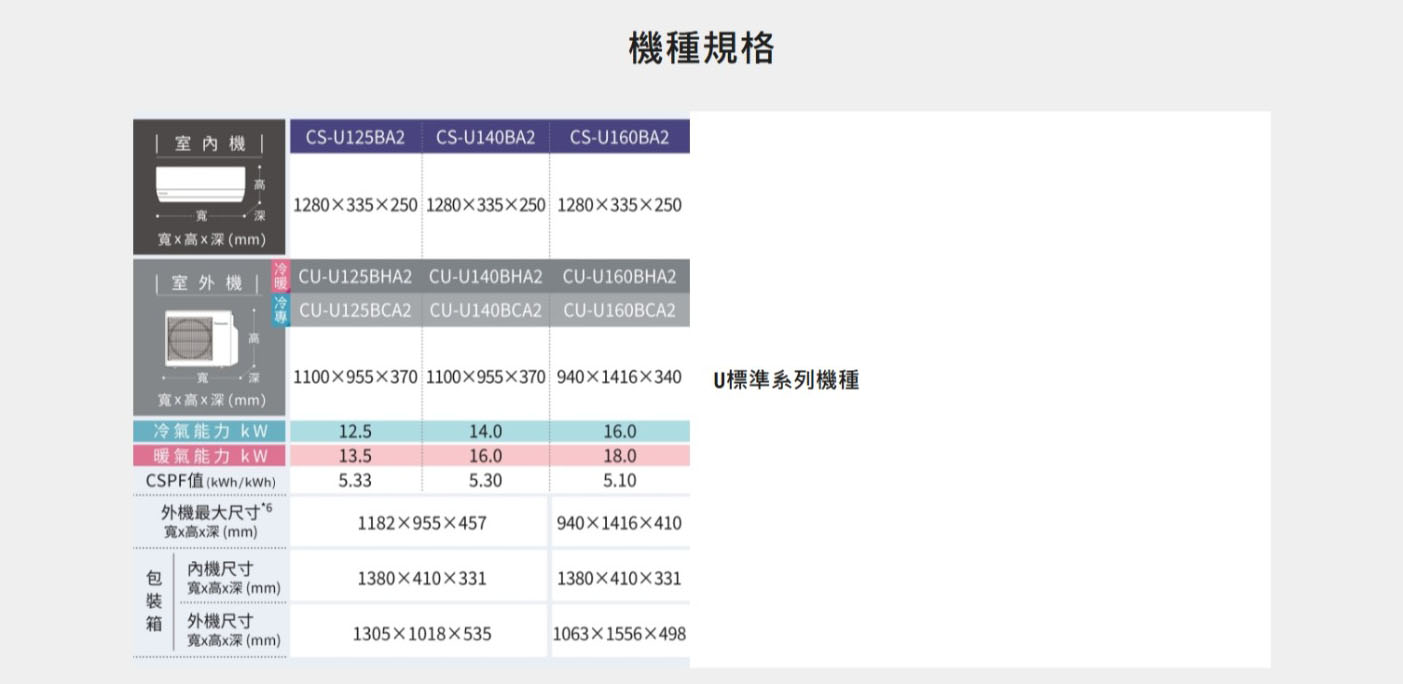Click the CU-U160BHA2 model cell
Viewport: 1403px width, 684px height.
coord(619,276)
